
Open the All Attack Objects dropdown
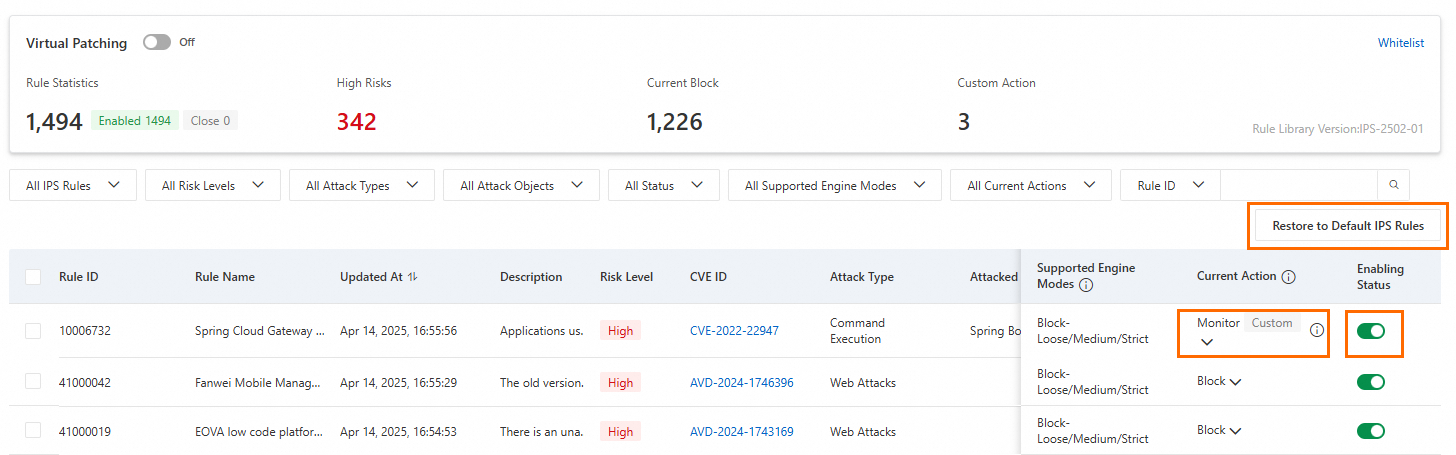[x=521, y=185]
